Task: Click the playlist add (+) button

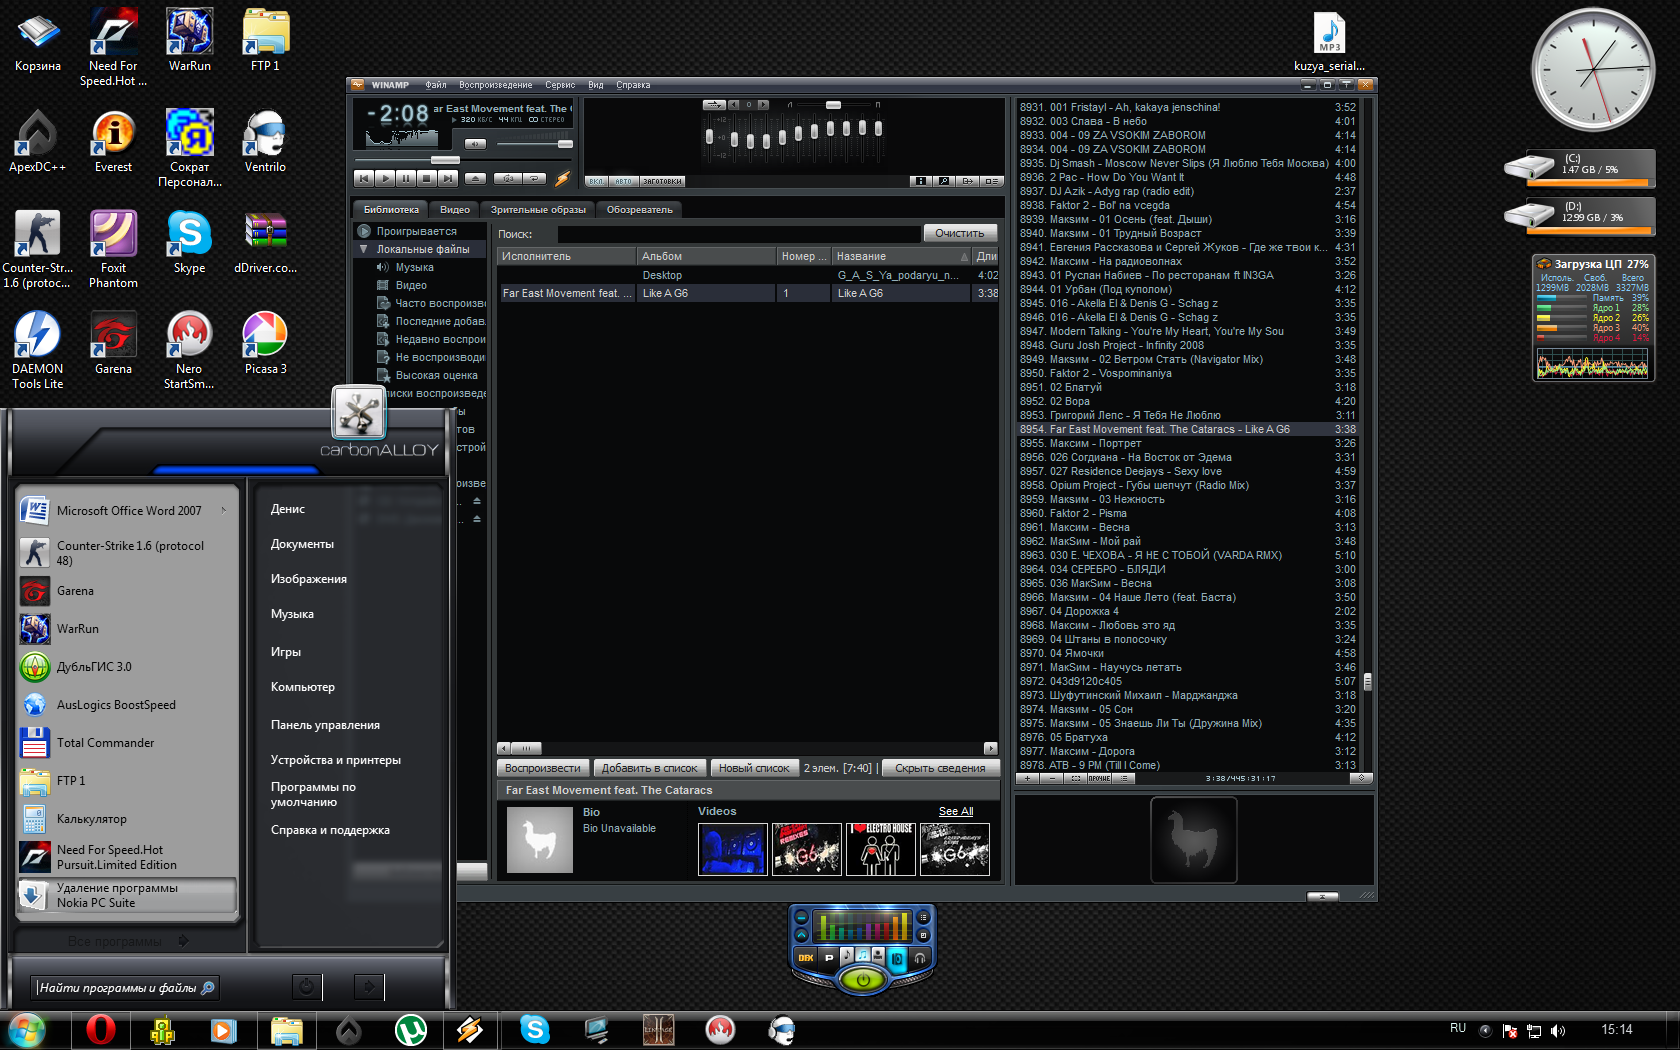Action: (x=1027, y=778)
